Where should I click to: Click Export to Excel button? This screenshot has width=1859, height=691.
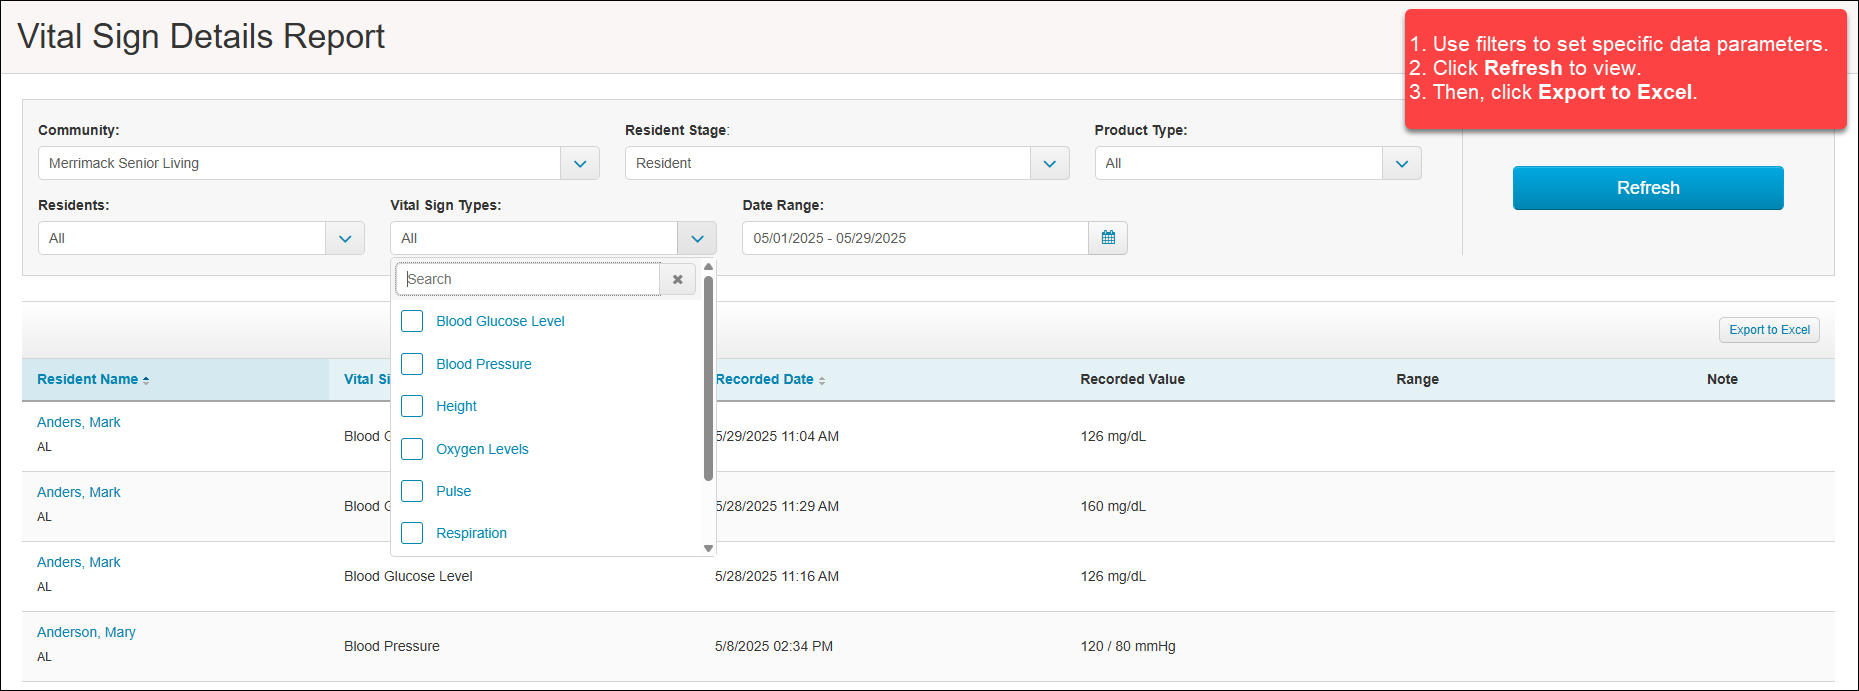click(1769, 330)
